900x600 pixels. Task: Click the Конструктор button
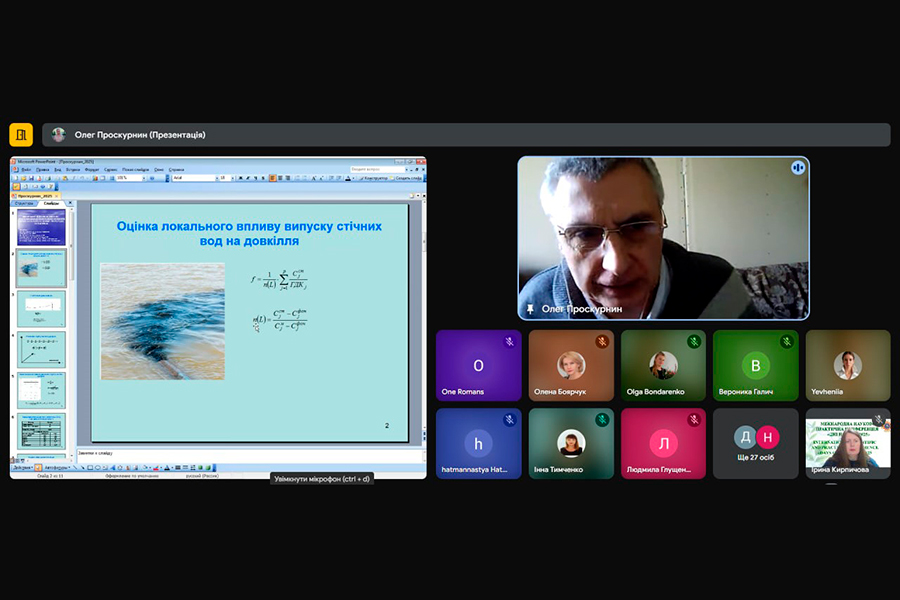click(373, 178)
